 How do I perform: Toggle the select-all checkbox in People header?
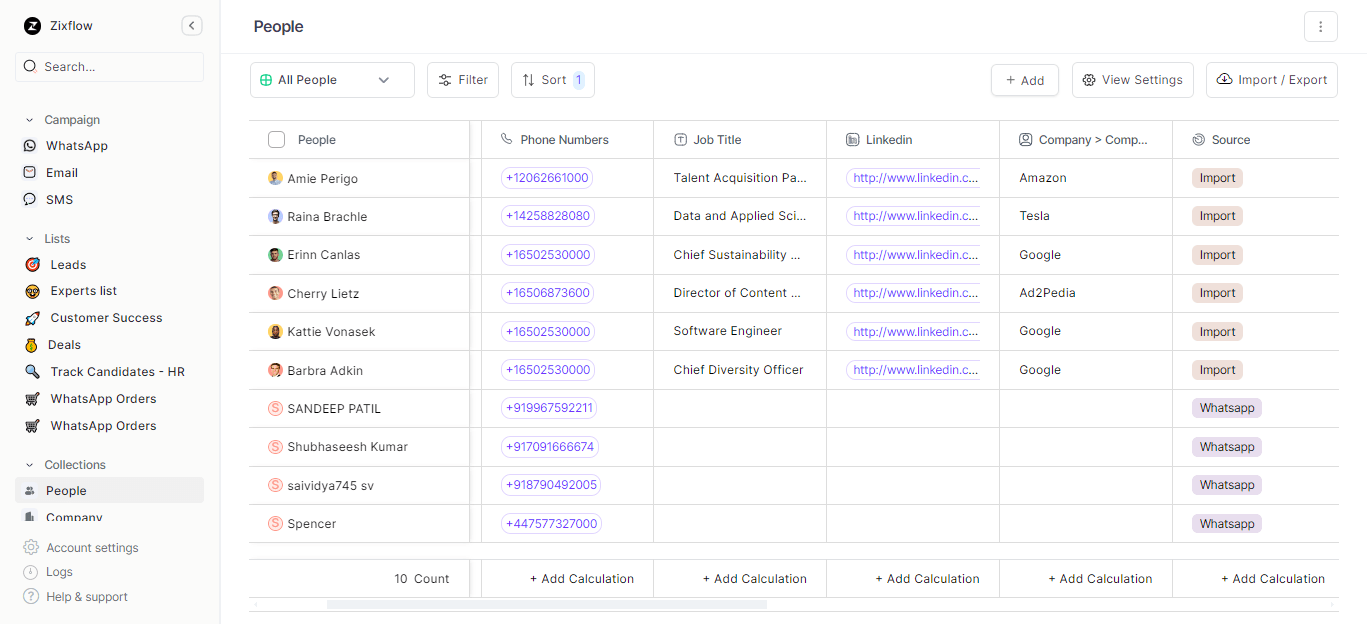[x=277, y=140]
